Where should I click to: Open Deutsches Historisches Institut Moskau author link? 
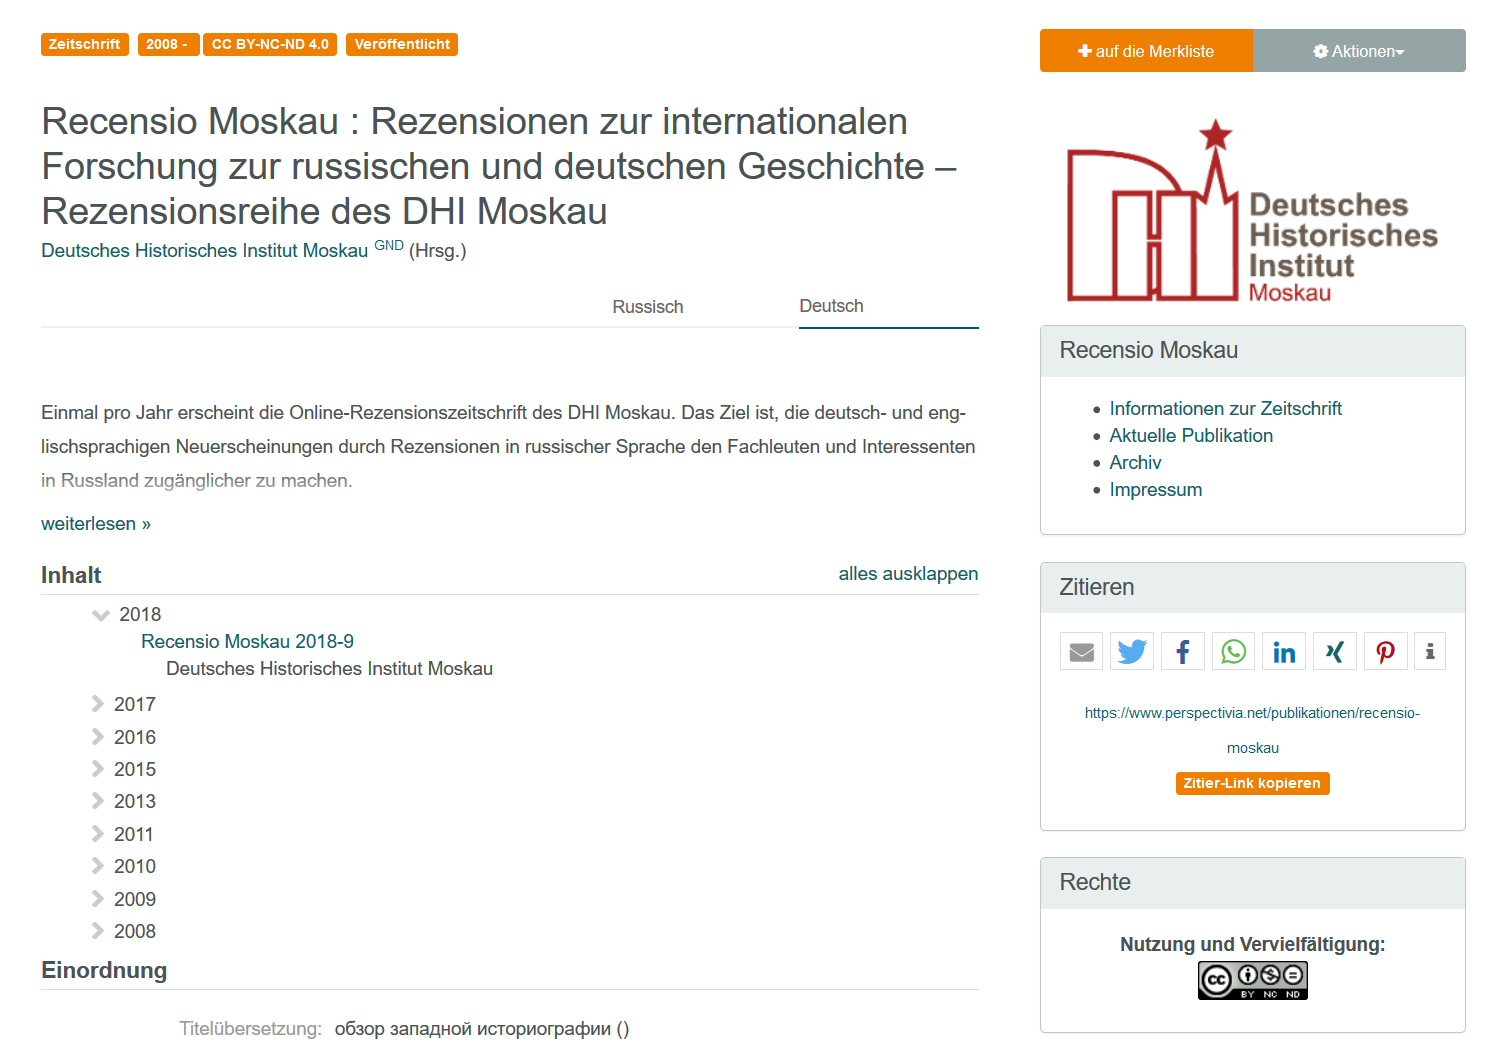pyautogui.click(x=204, y=250)
